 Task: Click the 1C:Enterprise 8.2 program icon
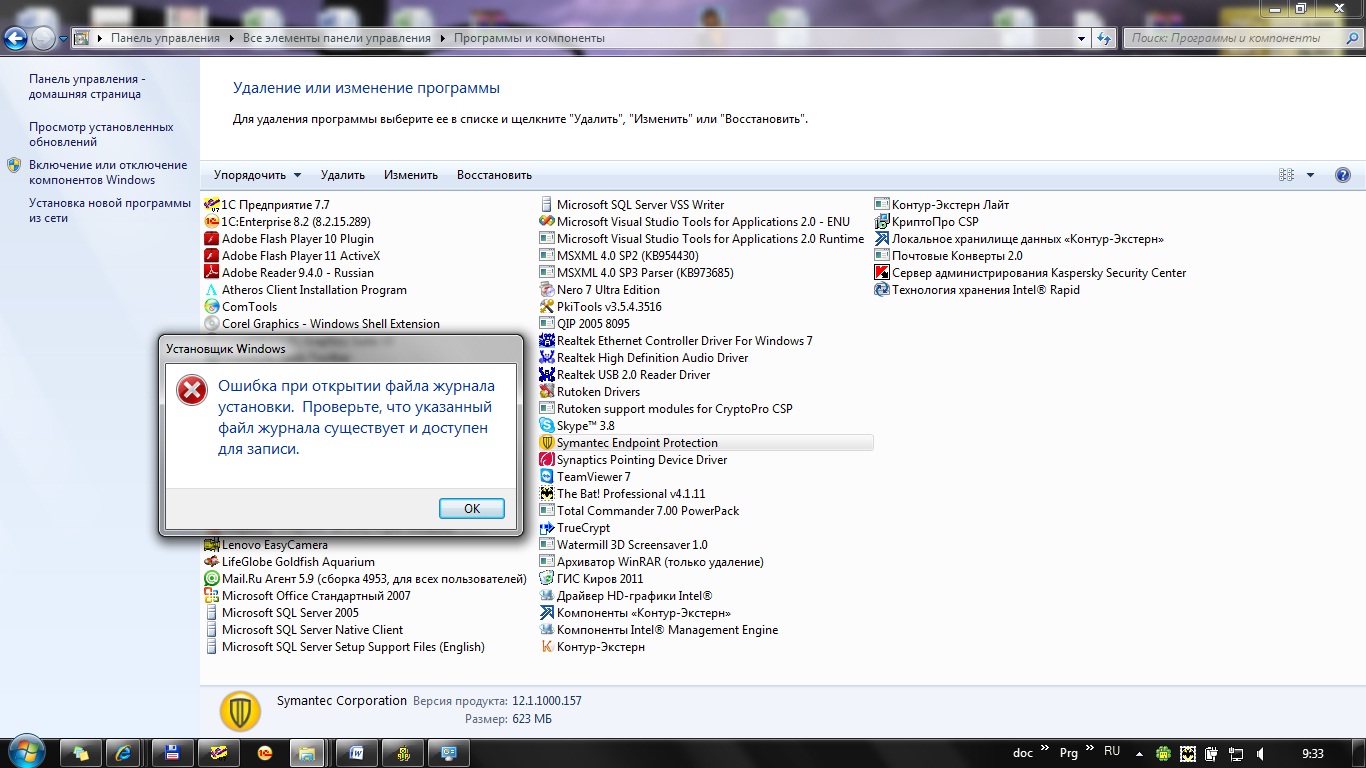[212, 222]
